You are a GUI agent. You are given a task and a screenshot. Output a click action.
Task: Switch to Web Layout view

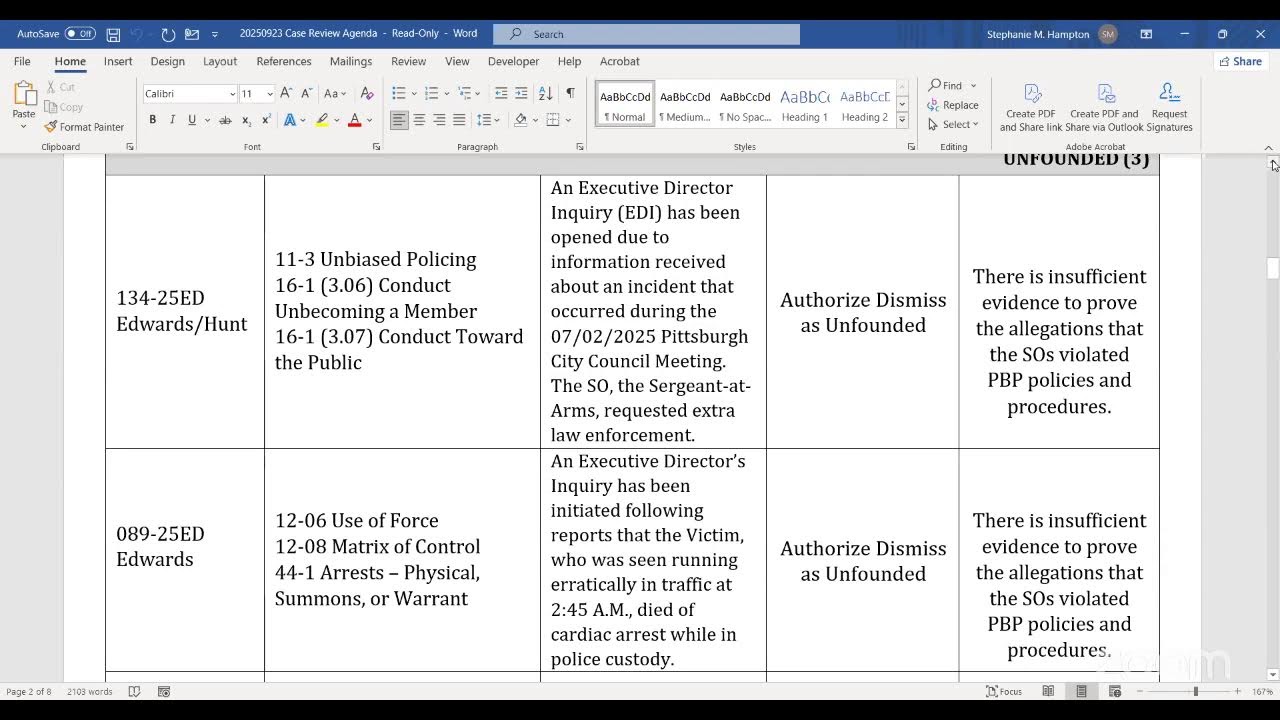[1114, 691]
